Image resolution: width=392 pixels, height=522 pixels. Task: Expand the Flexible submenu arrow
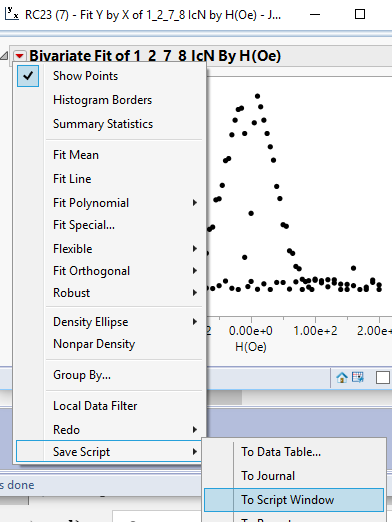click(195, 249)
